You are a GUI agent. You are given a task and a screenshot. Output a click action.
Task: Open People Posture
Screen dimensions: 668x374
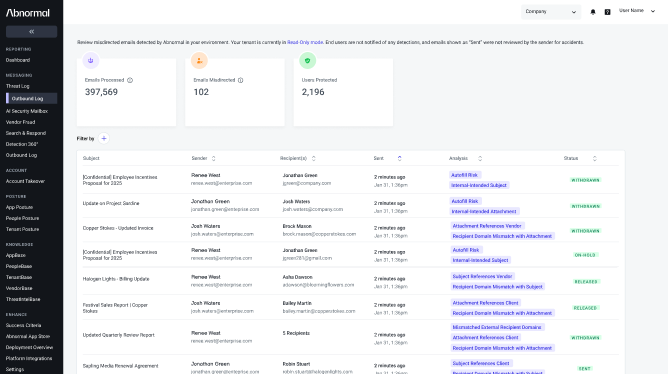point(22,218)
